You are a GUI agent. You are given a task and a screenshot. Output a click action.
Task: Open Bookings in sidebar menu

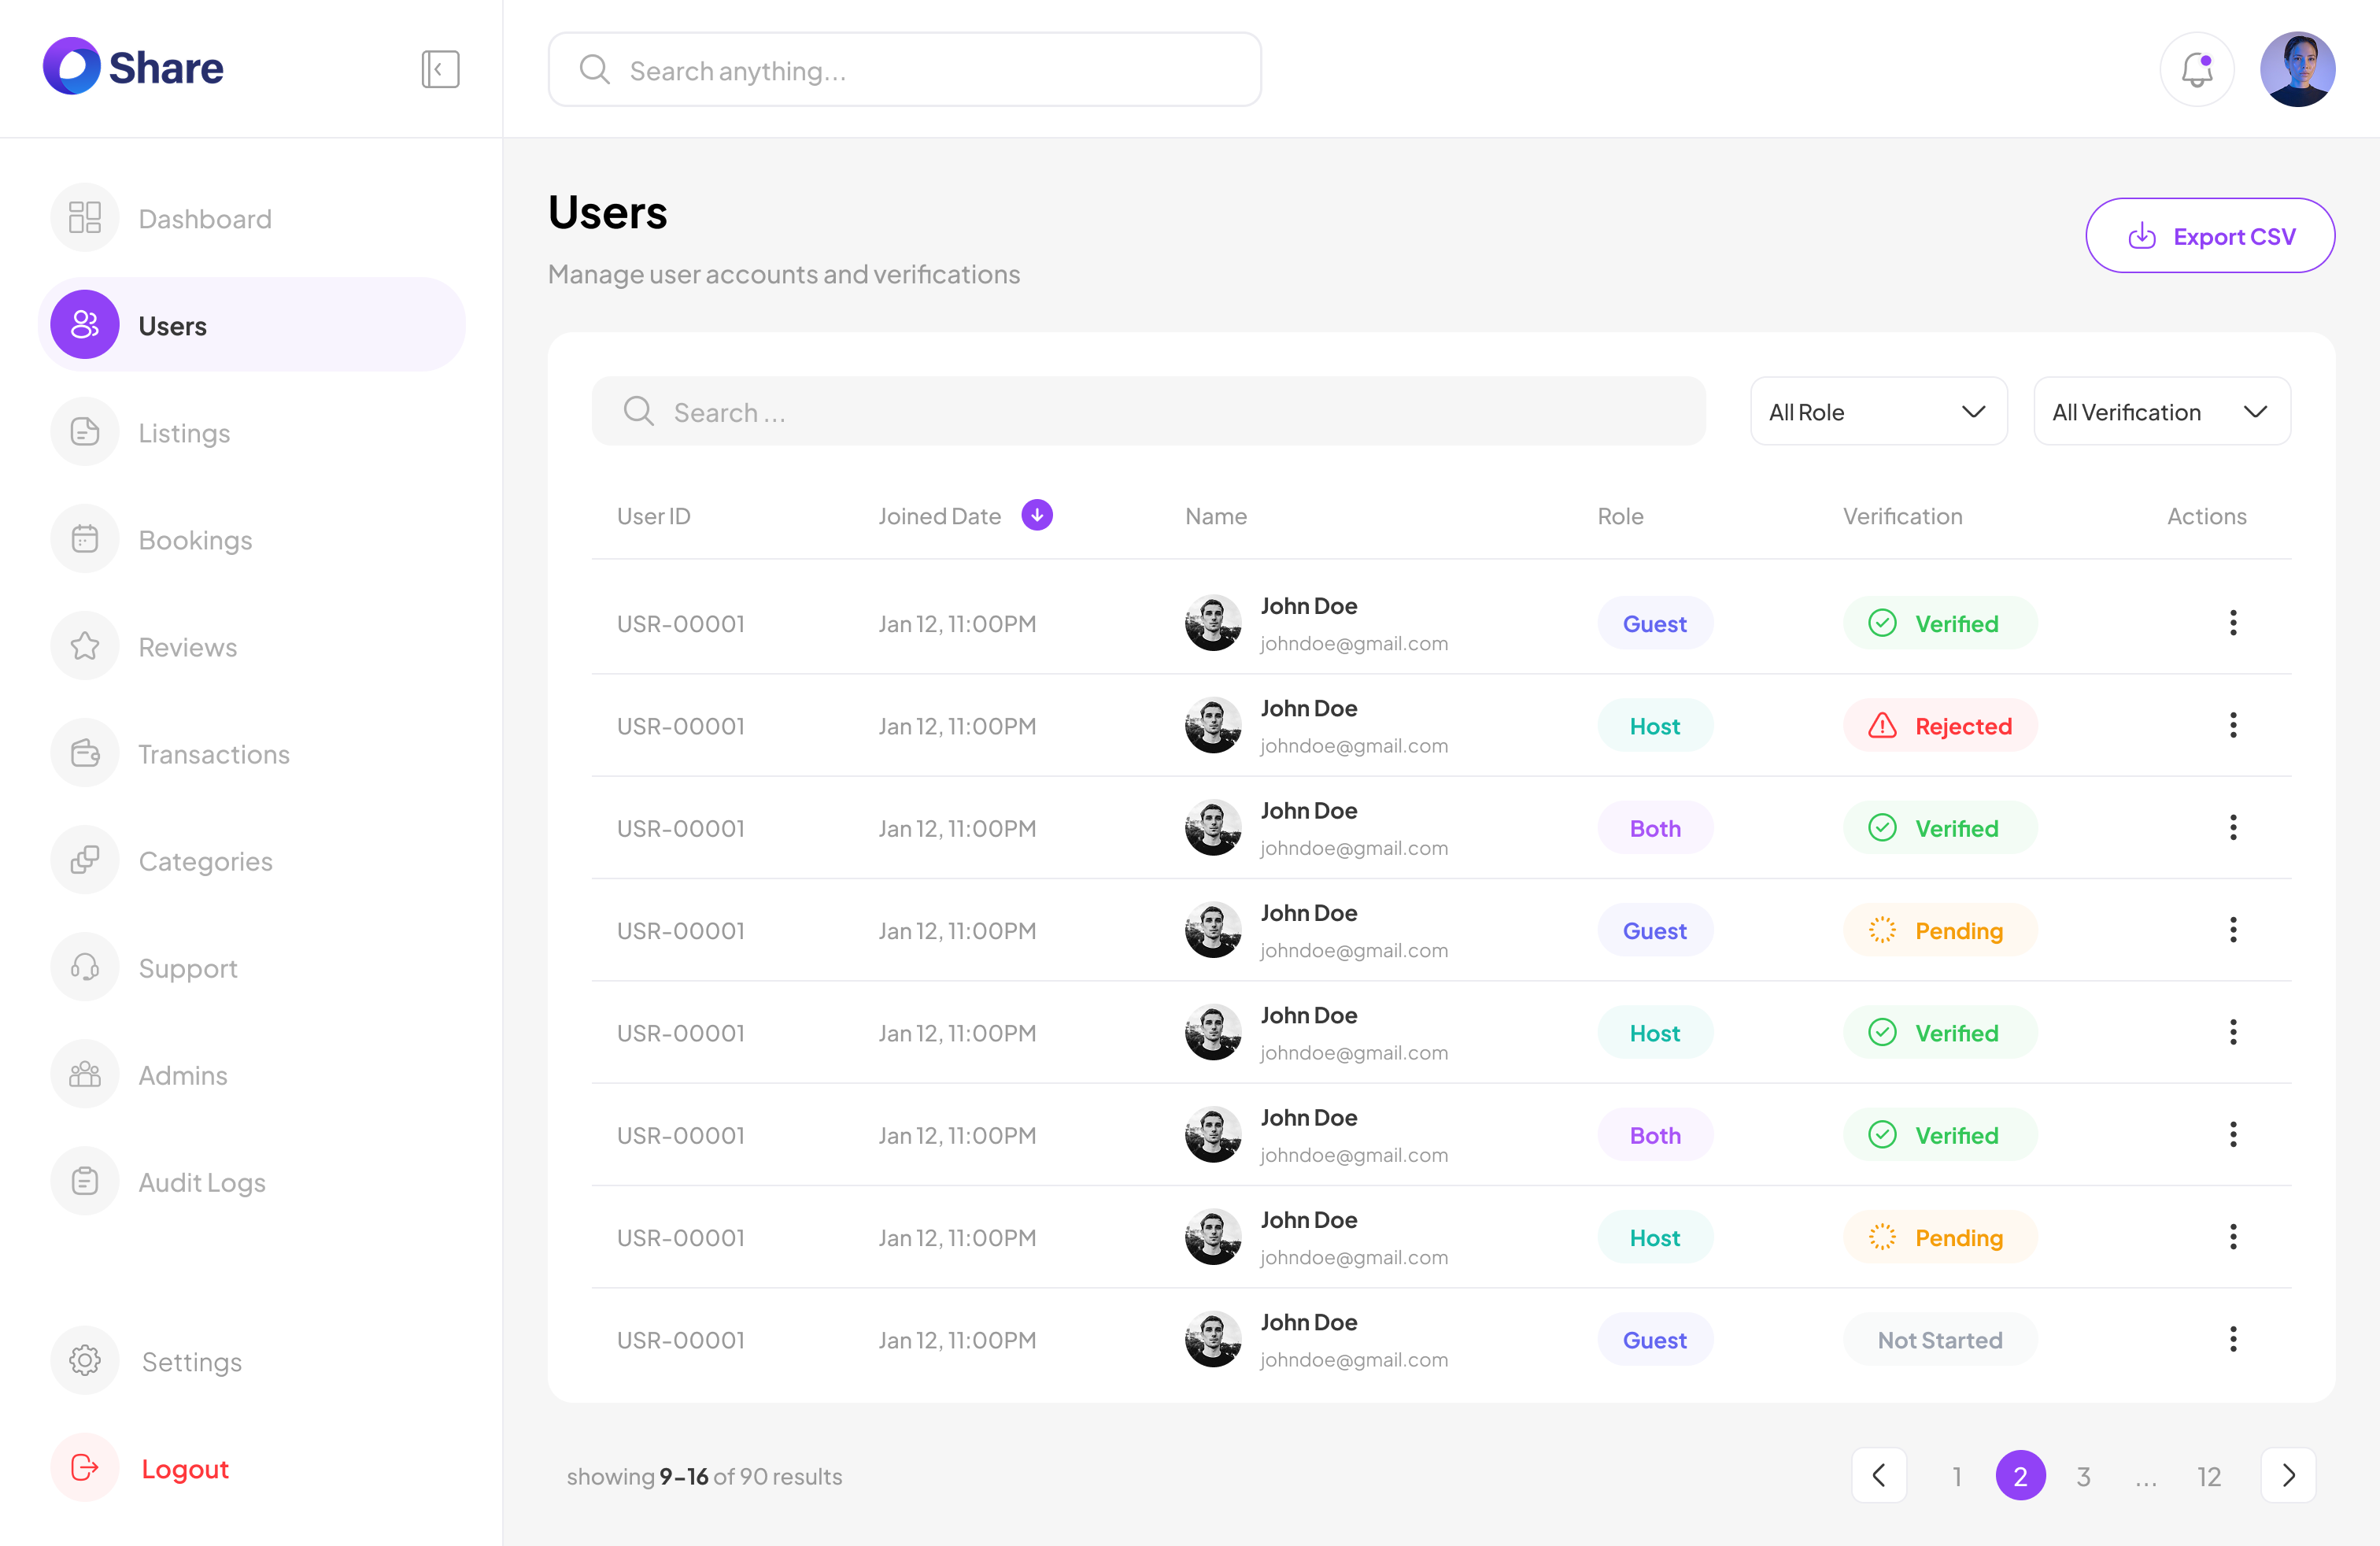[195, 540]
